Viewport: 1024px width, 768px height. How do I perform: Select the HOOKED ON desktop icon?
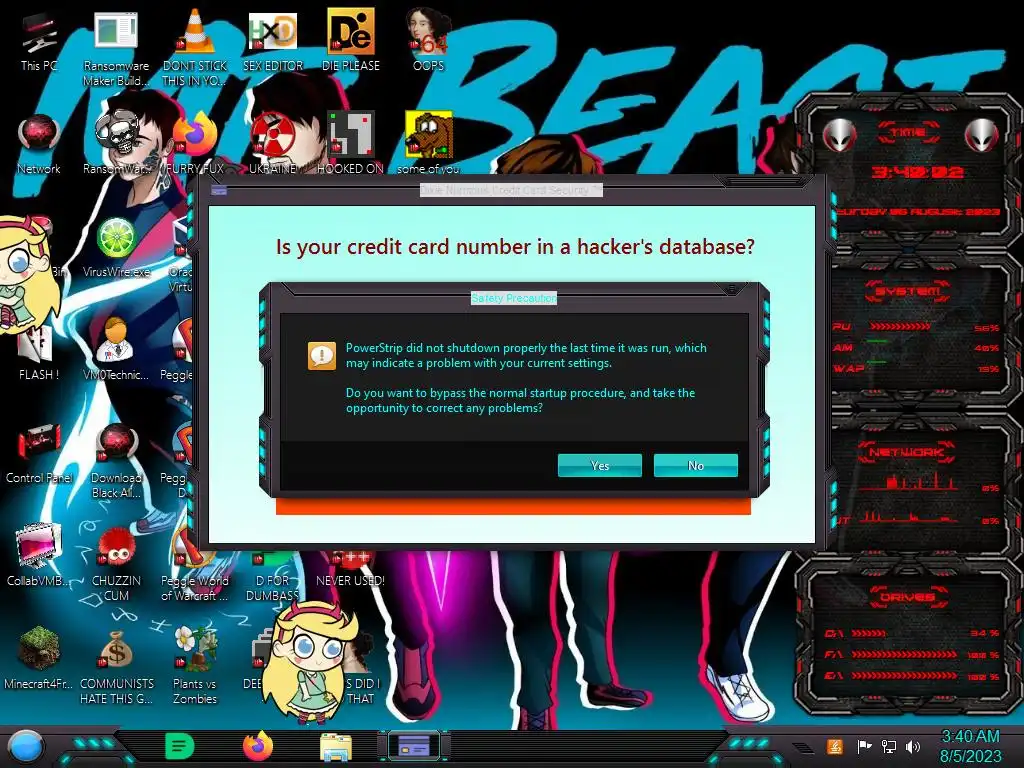pyautogui.click(x=351, y=145)
